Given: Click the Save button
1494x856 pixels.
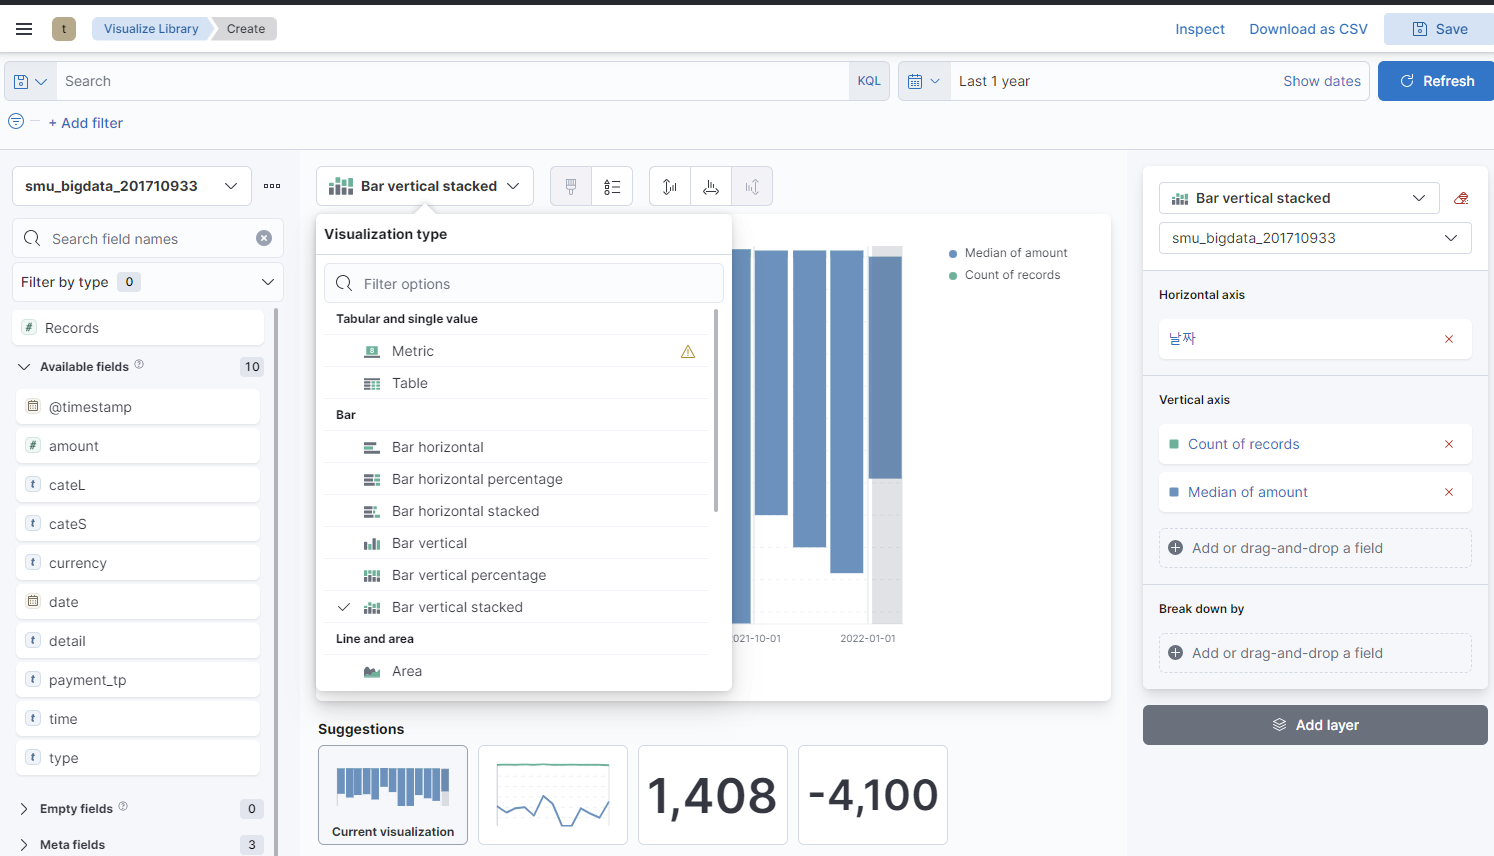Looking at the screenshot, I should click(x=1439, y=29).
